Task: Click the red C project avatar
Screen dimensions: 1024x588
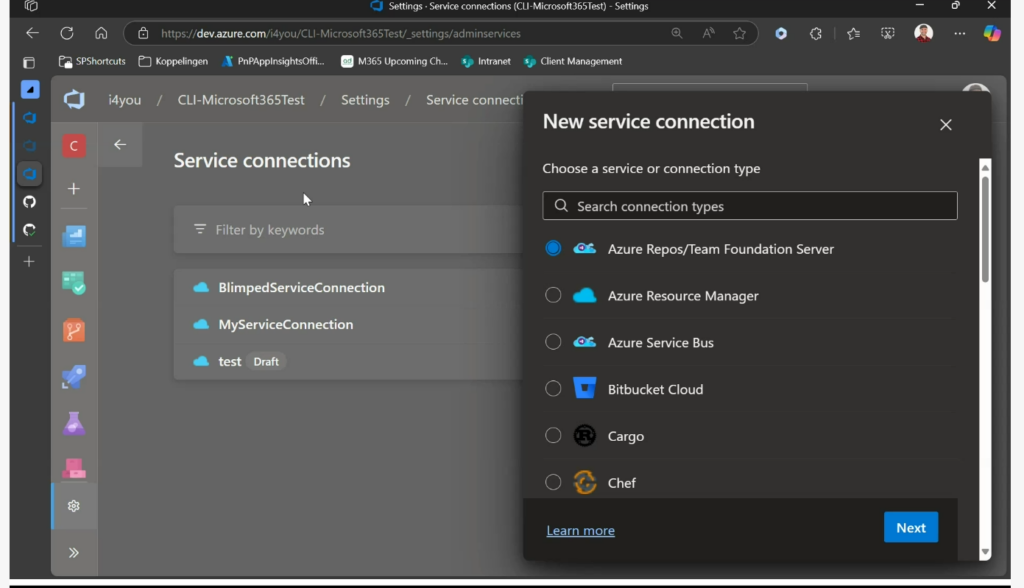Action: coord(74,146)
